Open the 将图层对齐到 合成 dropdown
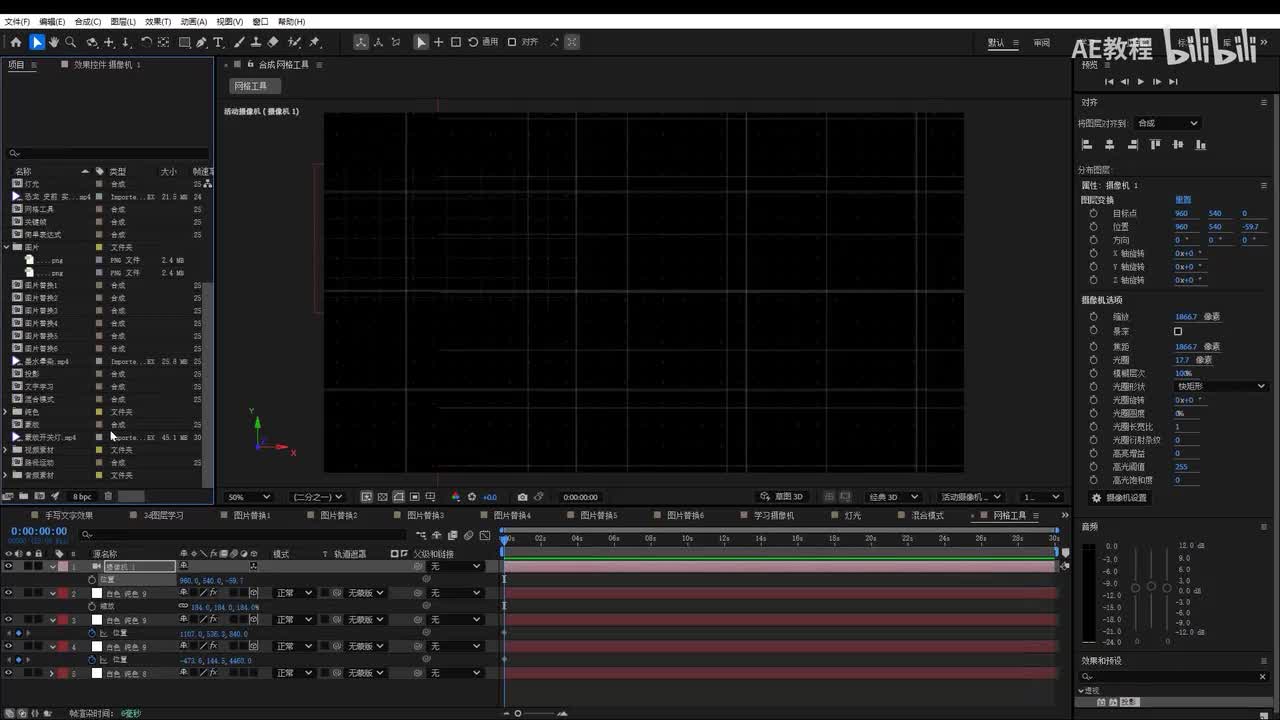1280x720 pixels. pos(1167,123)
